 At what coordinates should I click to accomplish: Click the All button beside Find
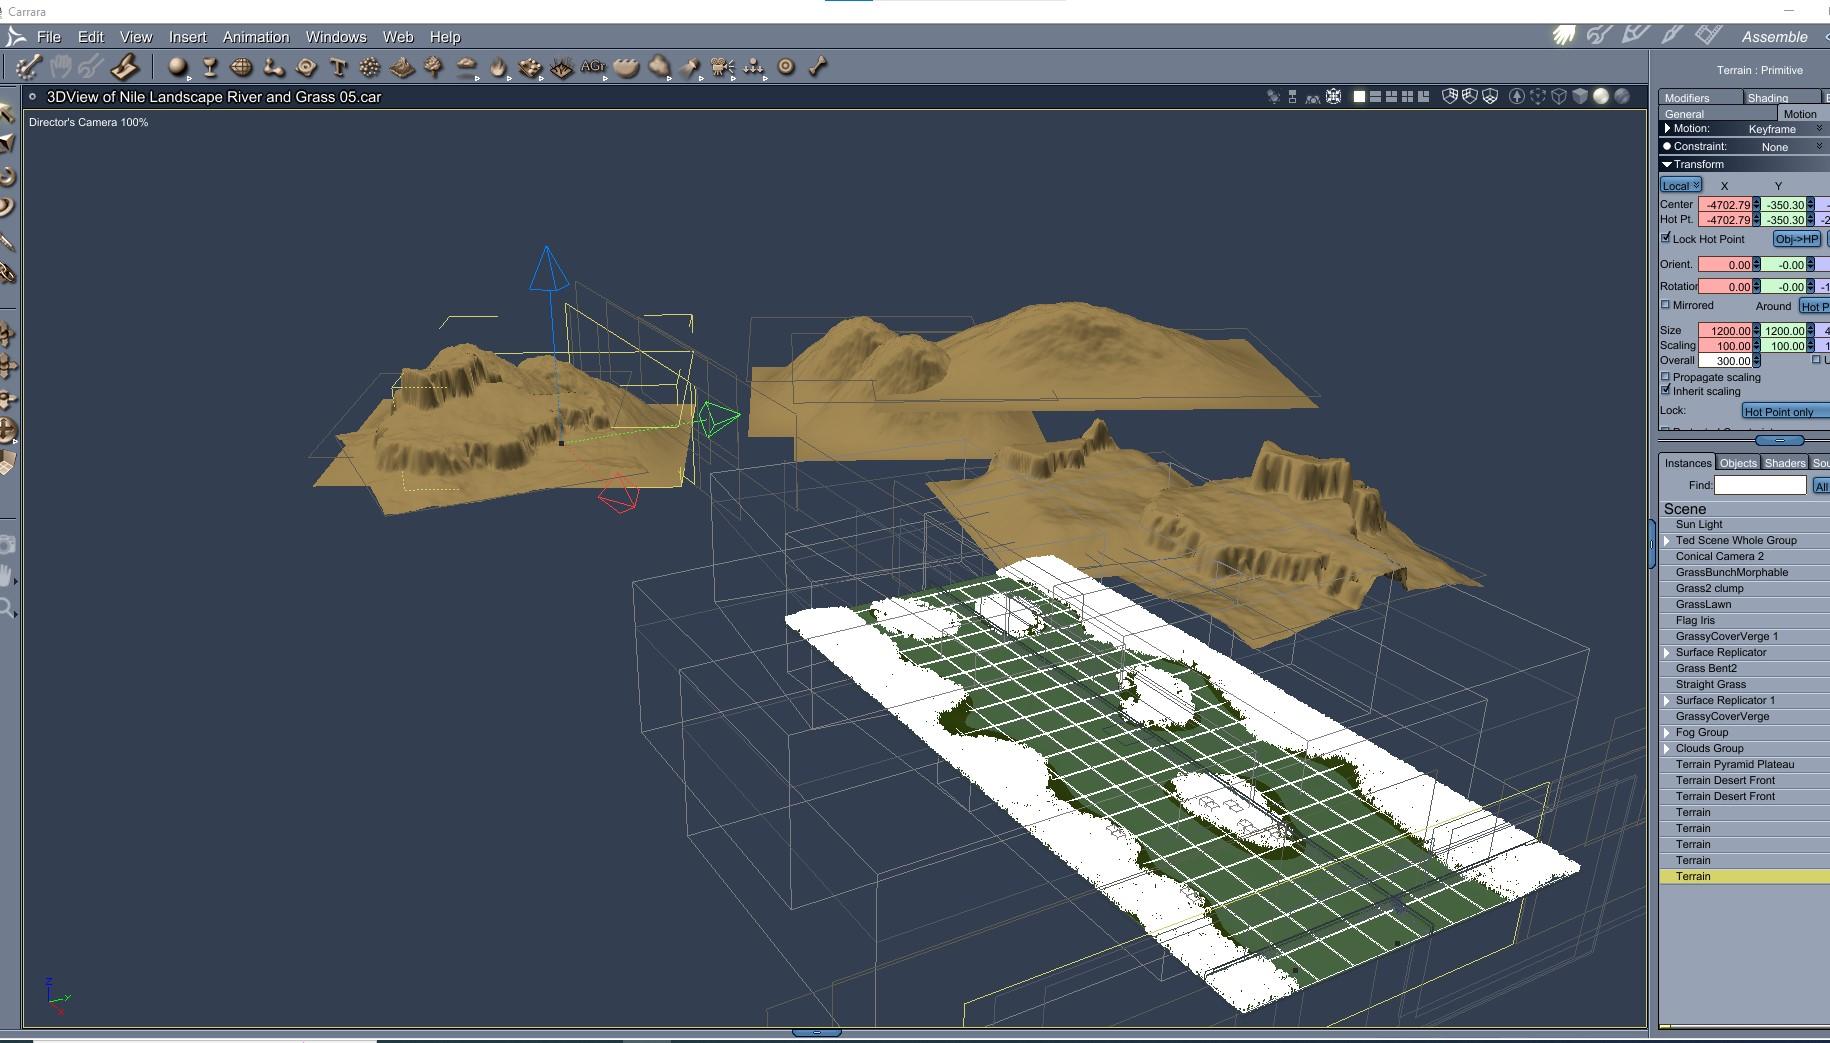pos(1821,486)
